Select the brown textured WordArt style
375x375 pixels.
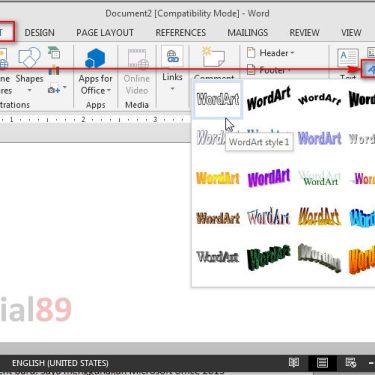click(x=218, y=218)
